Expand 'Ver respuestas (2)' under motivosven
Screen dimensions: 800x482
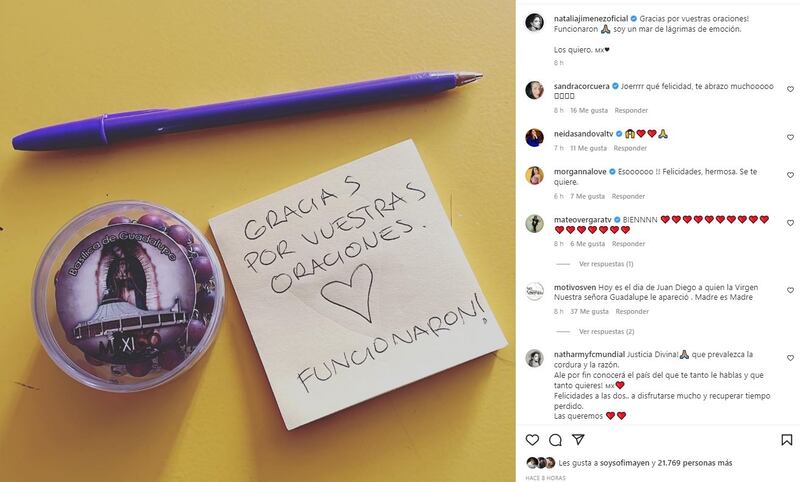point(606,332)
